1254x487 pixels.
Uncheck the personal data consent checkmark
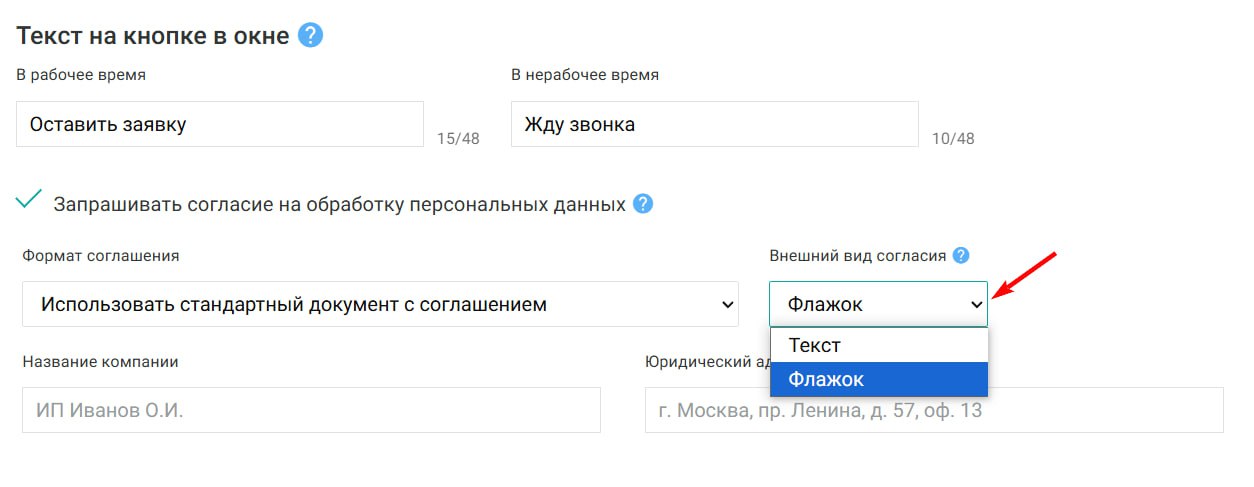pyautogui.click(x=30, y=200)
